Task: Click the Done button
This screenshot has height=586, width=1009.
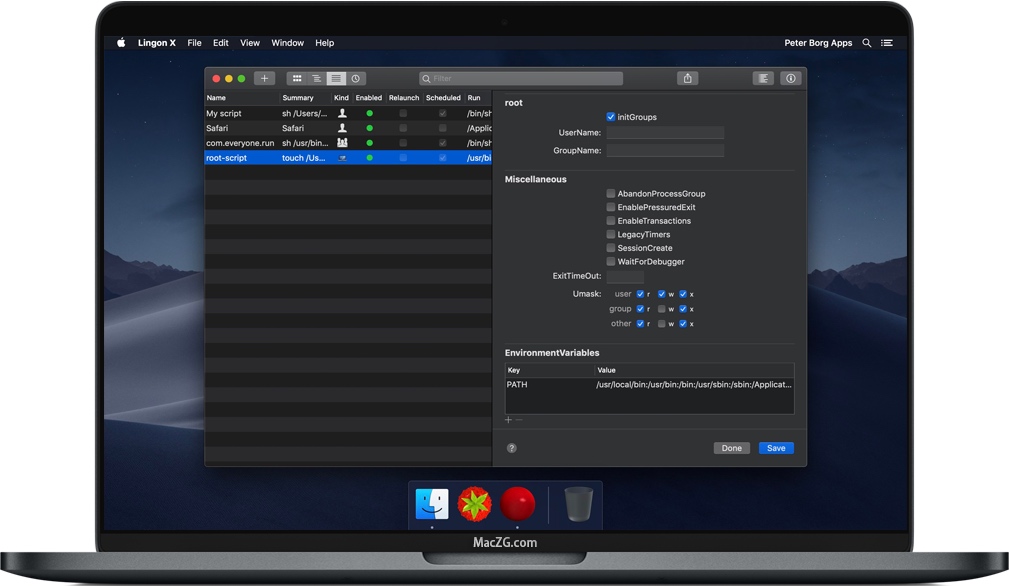Action: [x=732, y=448]
